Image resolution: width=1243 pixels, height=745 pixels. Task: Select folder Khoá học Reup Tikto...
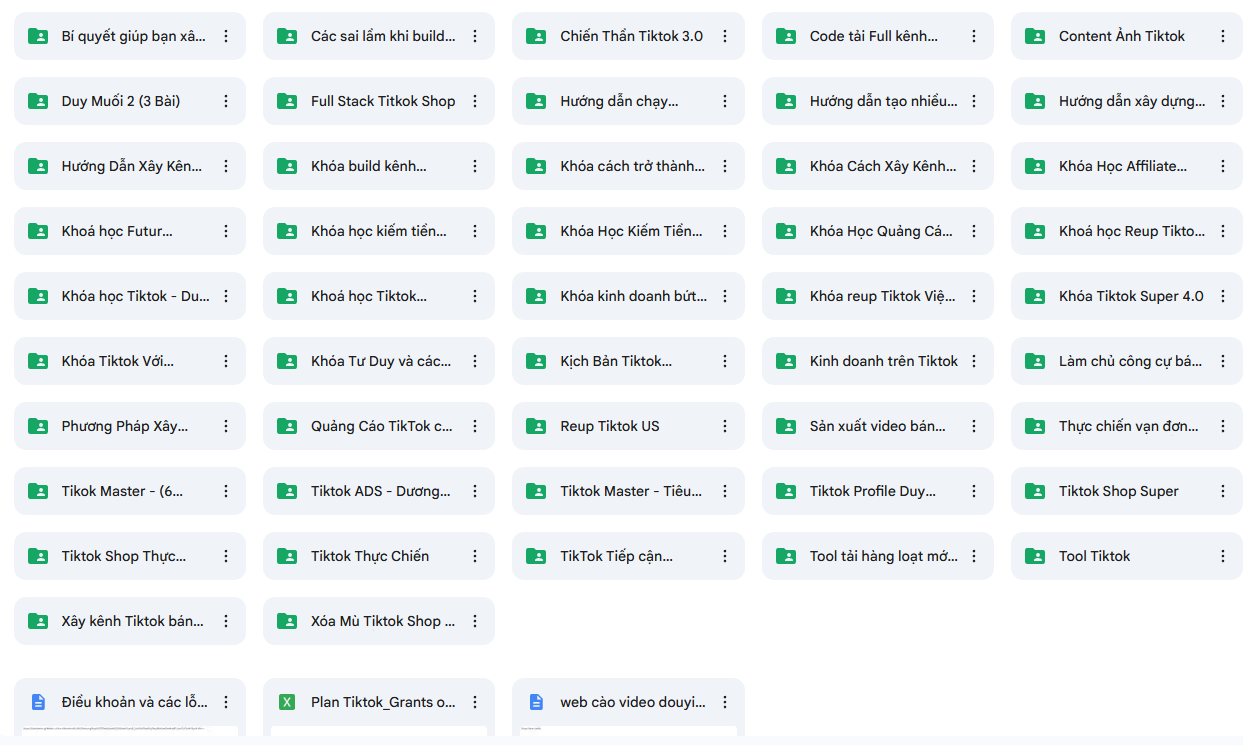click(1127, 231)
